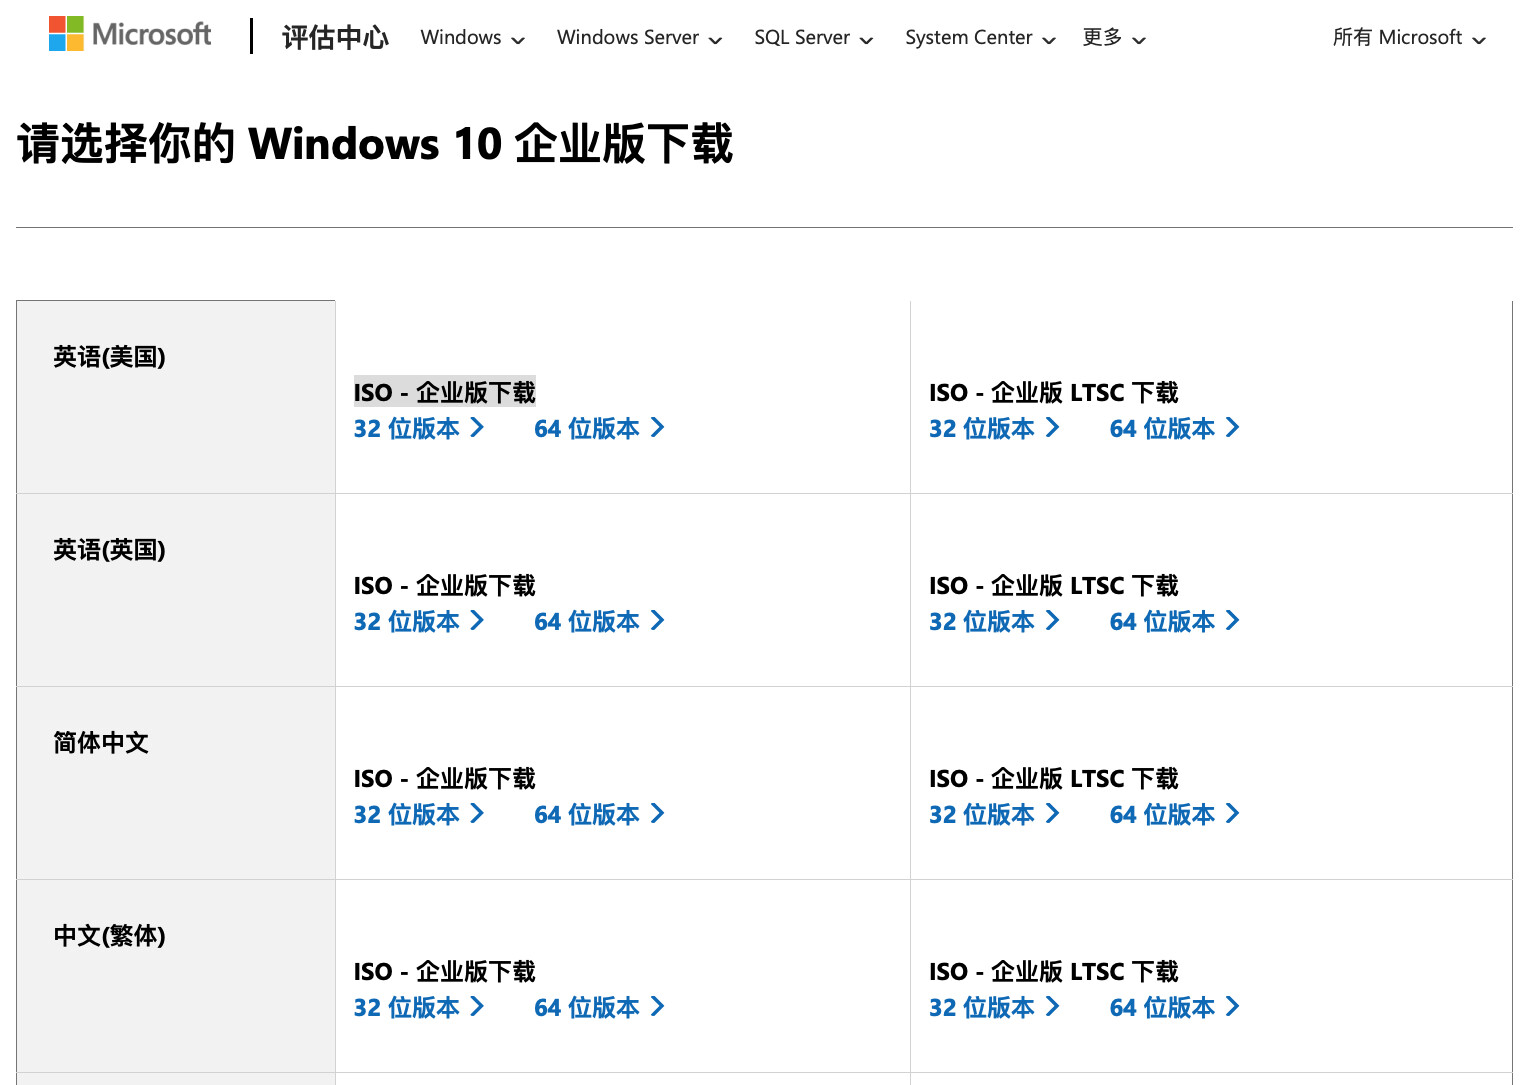This screenshot has height=1085, width=1522.
Task: Expand the Windows menu
Action: tap(472, 38)
